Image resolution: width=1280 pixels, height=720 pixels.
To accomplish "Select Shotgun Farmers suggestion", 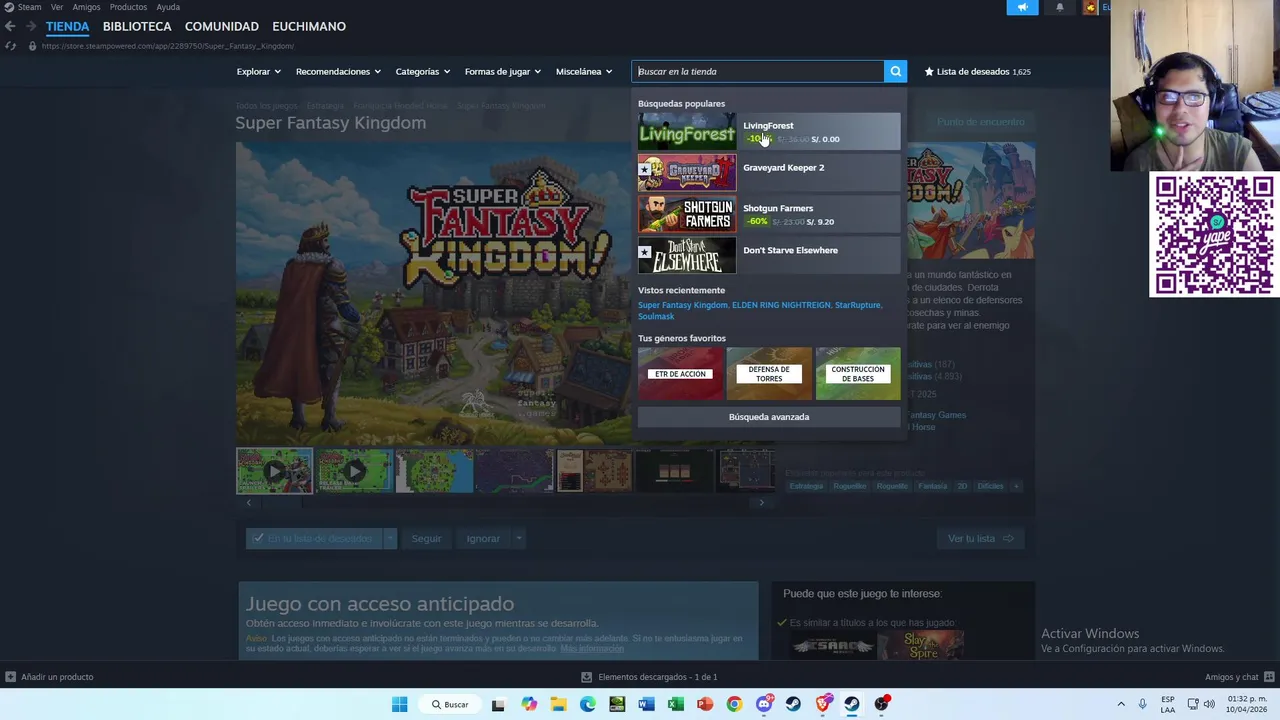I will (769, 214).
